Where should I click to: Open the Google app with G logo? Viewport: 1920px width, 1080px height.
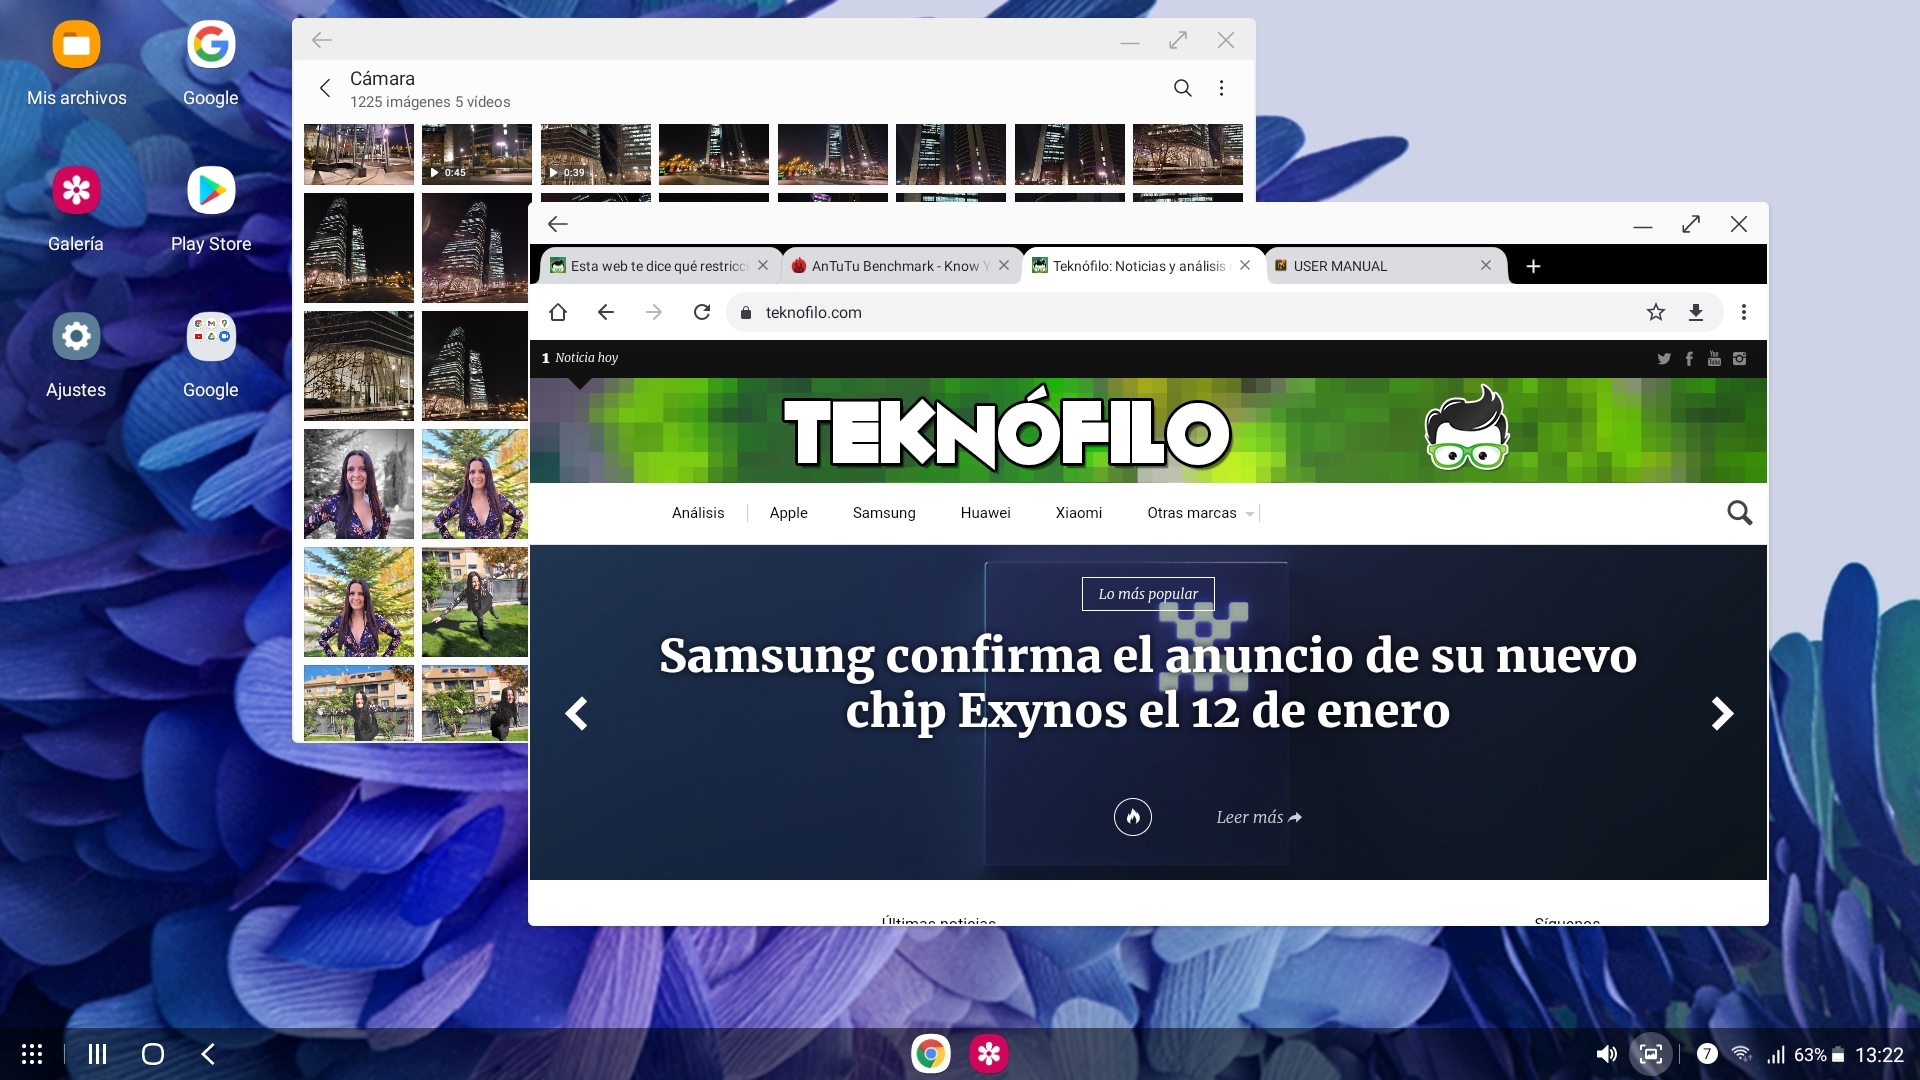(x=210, y=62)
